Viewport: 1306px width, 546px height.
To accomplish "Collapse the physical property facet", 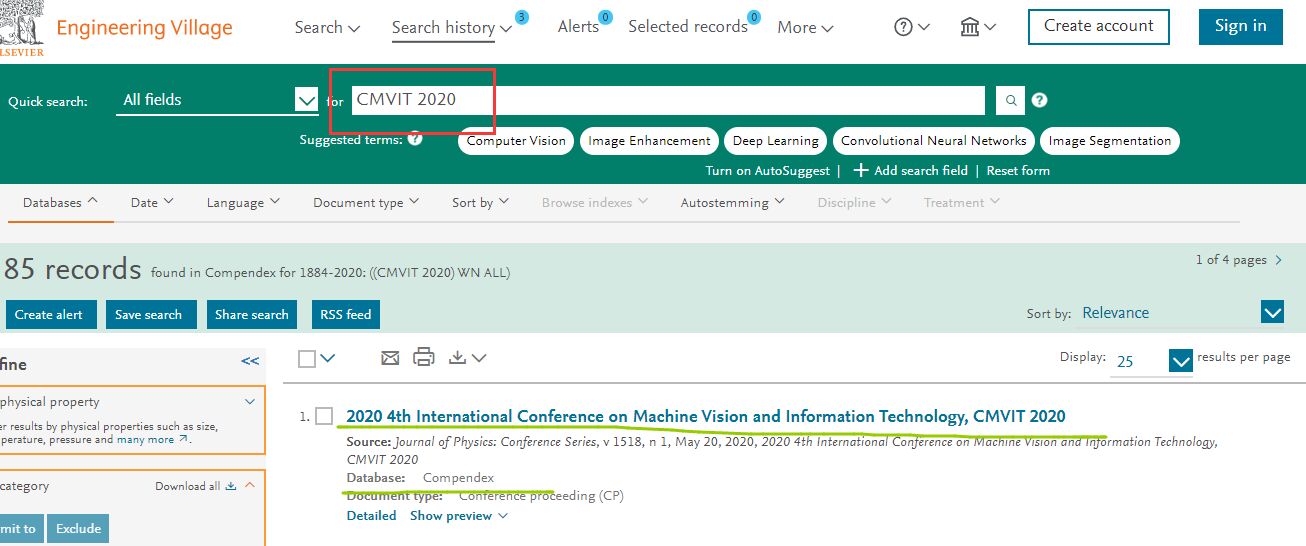I will coord(250,402).
